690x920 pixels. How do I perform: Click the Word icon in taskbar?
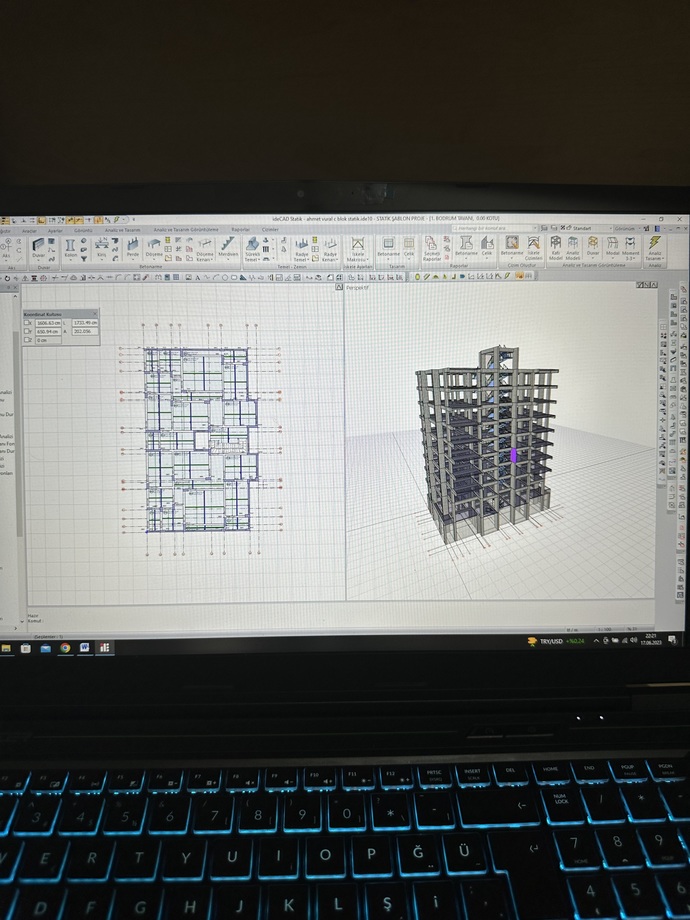84,647
